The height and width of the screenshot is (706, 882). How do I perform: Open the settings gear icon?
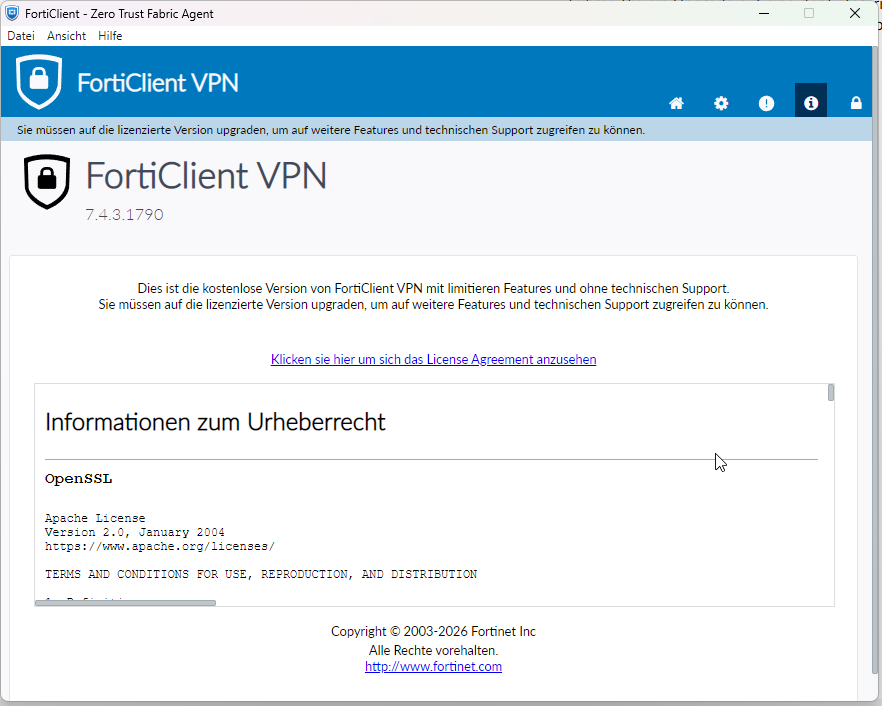(x=721, y=103)
